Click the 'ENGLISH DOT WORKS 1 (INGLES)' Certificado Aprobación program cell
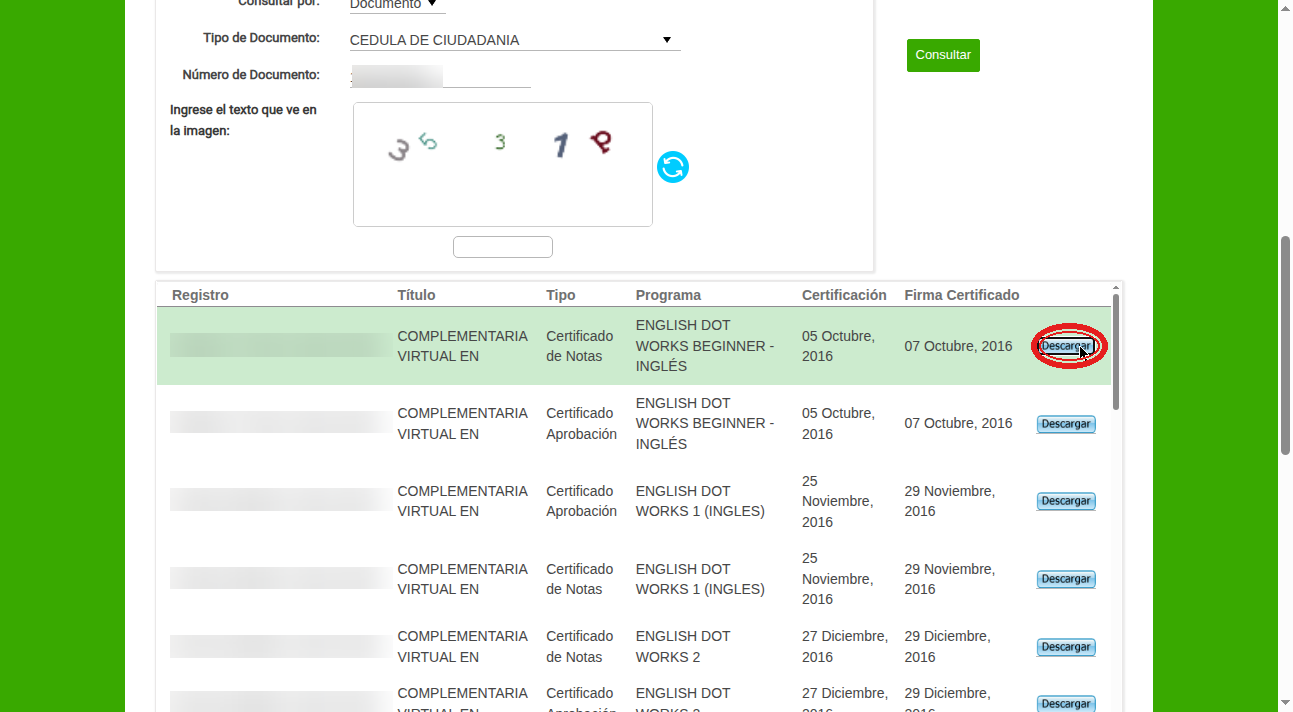 click(x=700, y=501)
